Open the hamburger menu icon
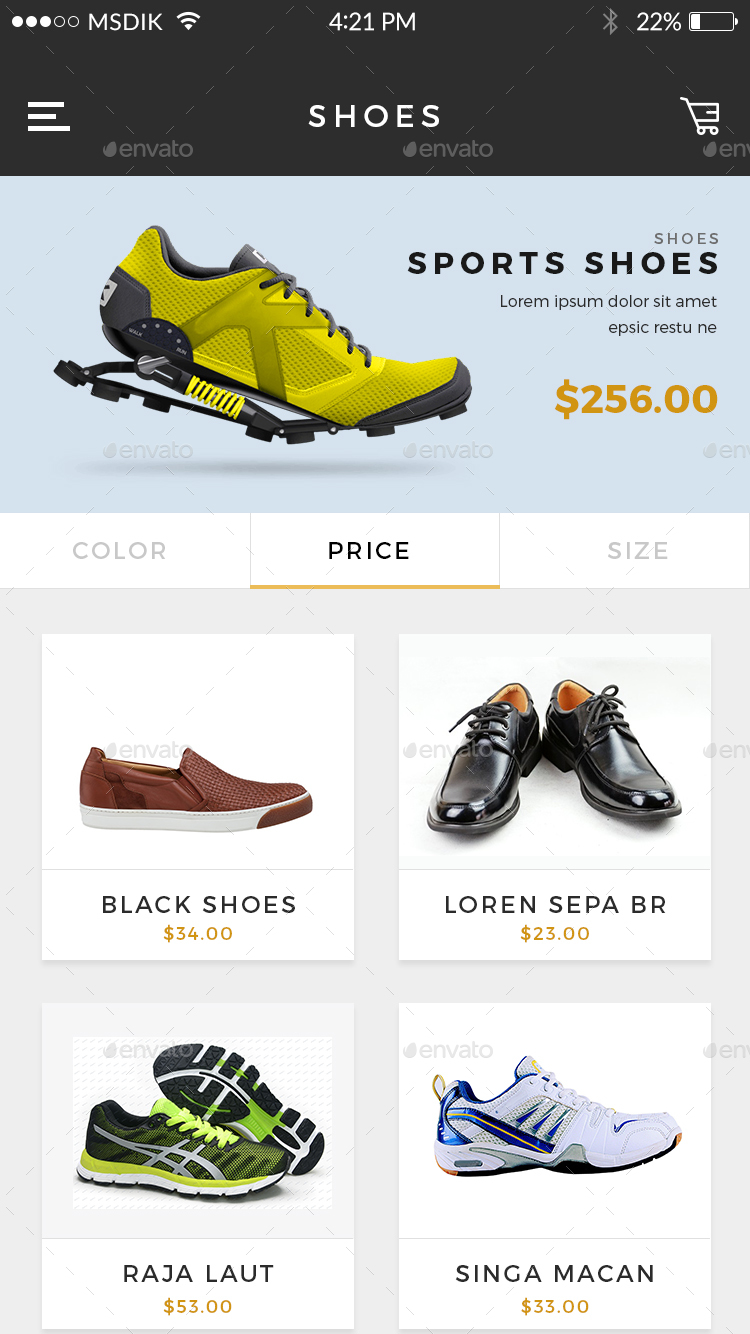 [48, 116]
